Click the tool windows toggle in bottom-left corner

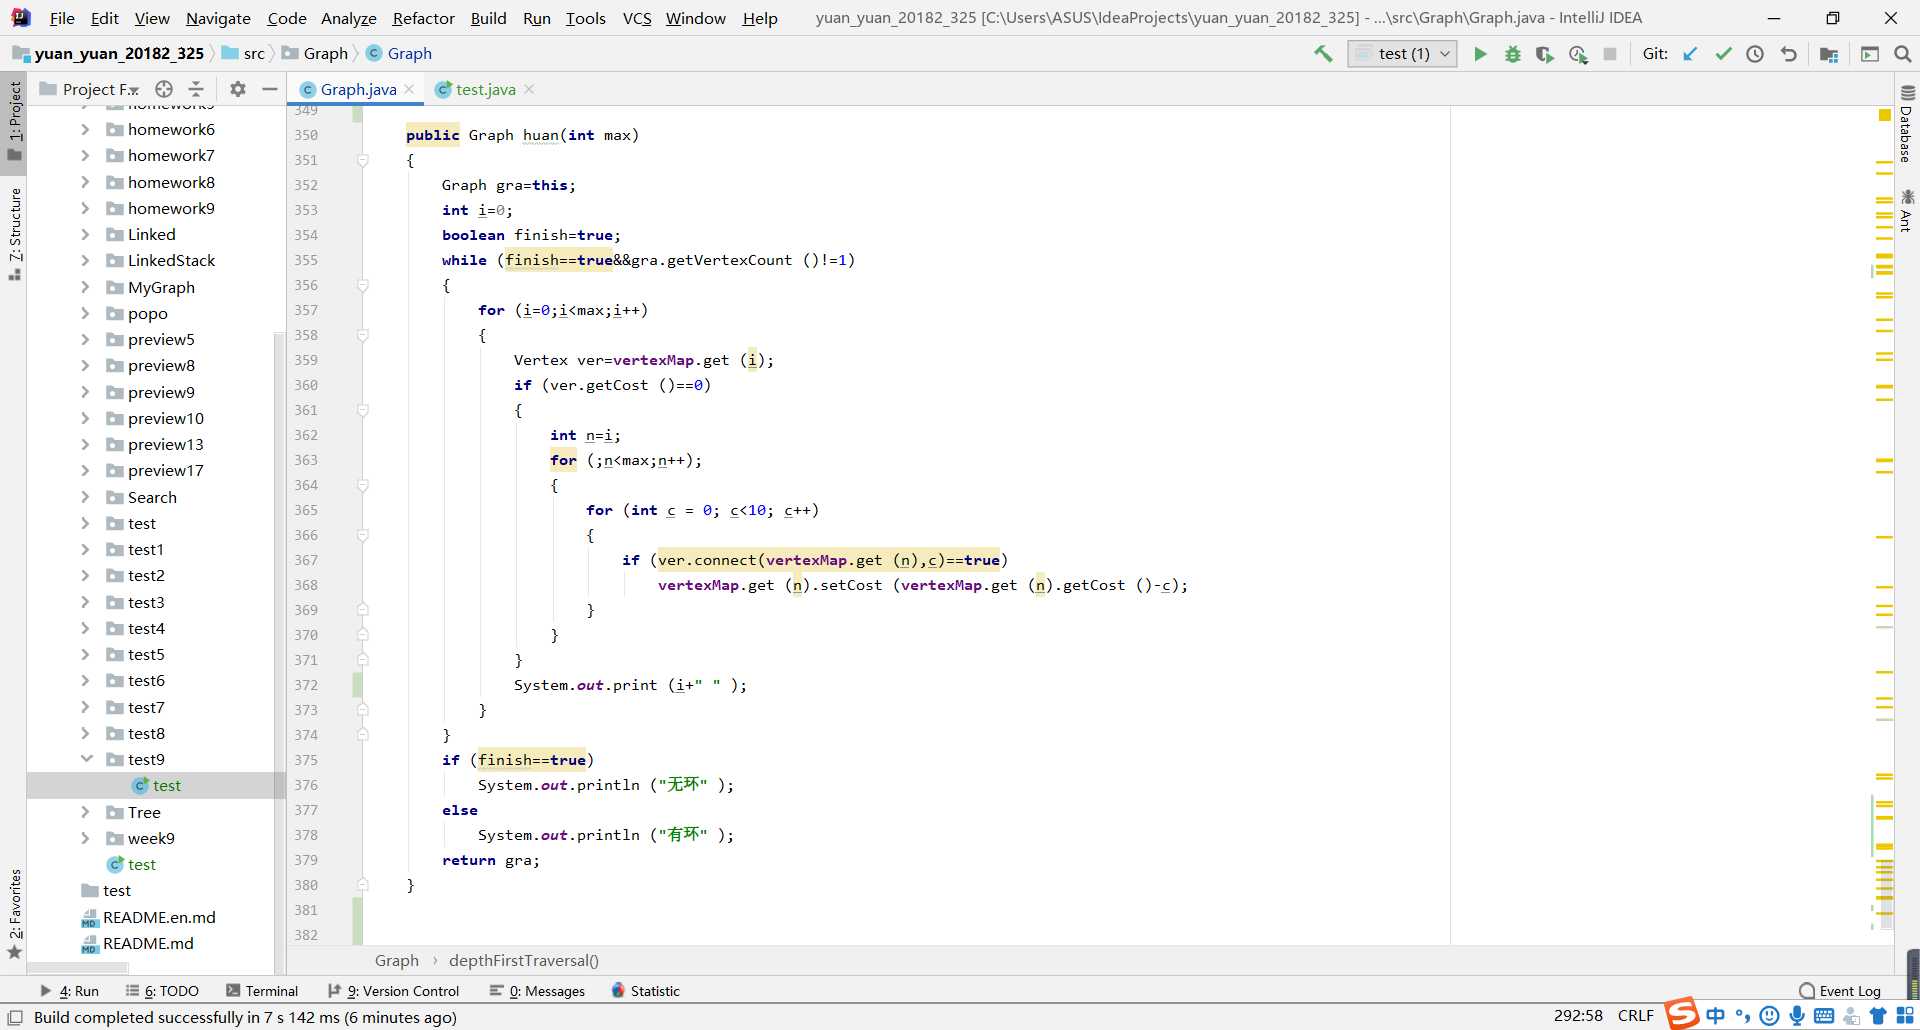tap(15, 1017)
